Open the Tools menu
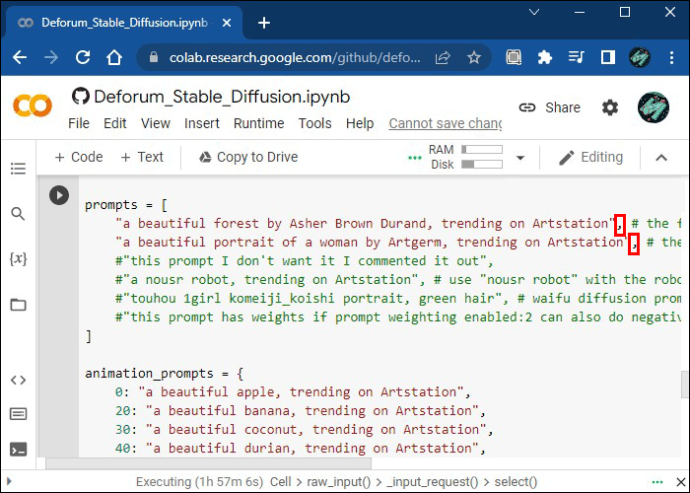 (x=315, y=123)
